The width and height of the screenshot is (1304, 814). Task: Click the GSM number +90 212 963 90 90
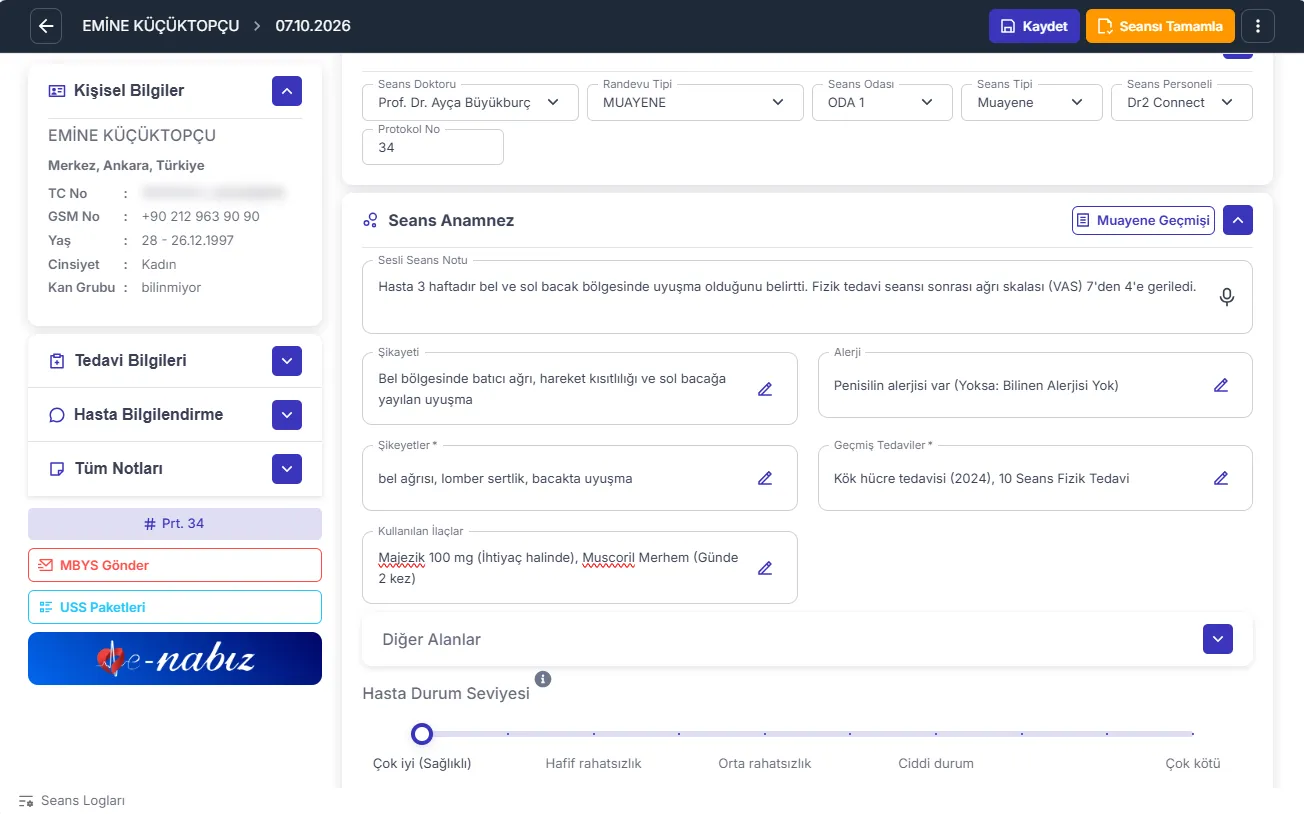[201, 216]
